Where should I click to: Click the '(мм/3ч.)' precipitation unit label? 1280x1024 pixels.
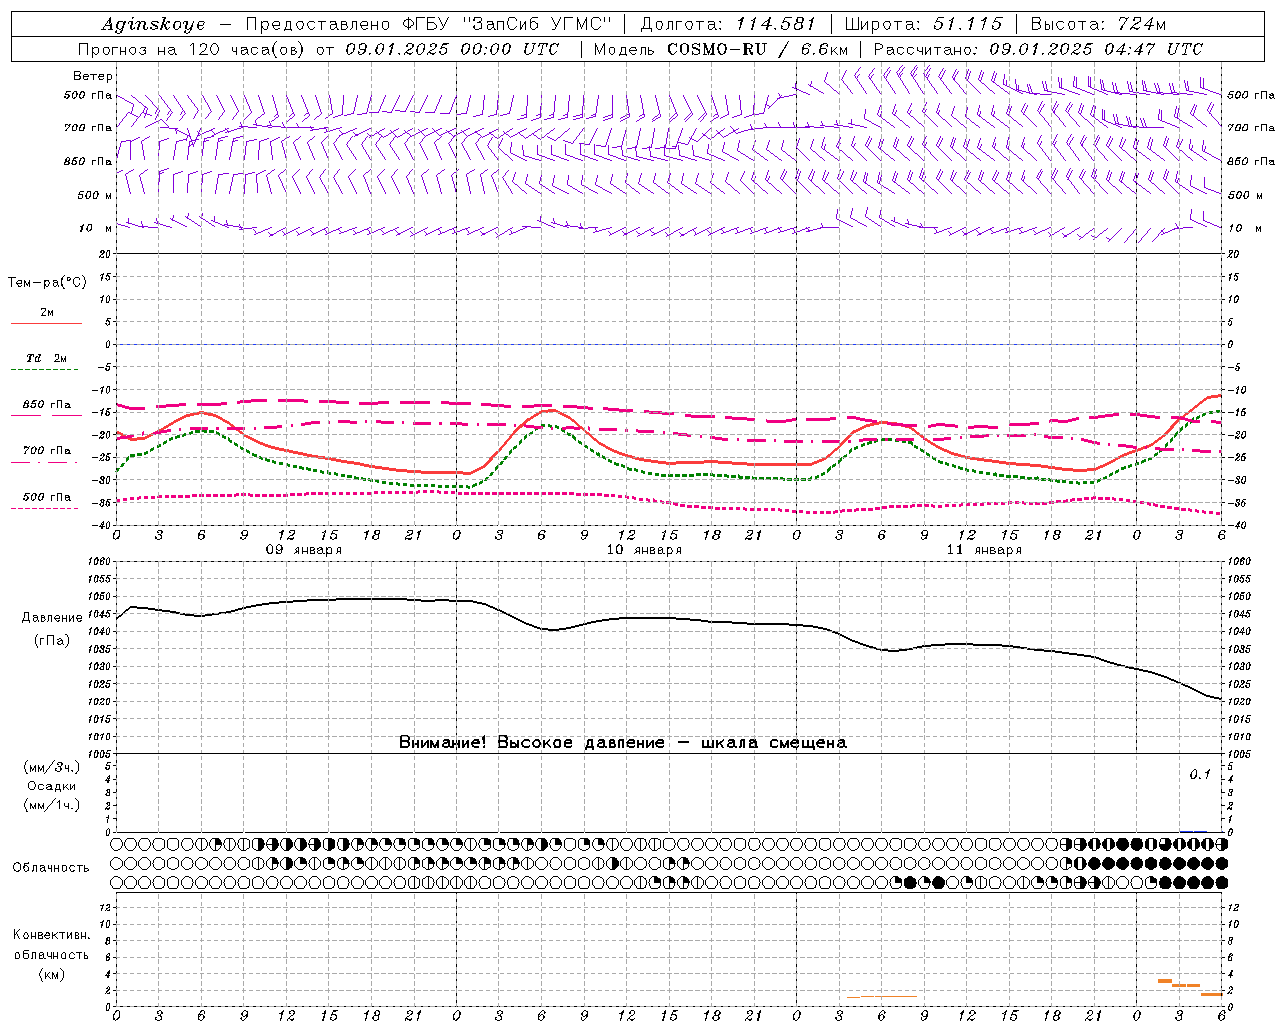[52, 768]
